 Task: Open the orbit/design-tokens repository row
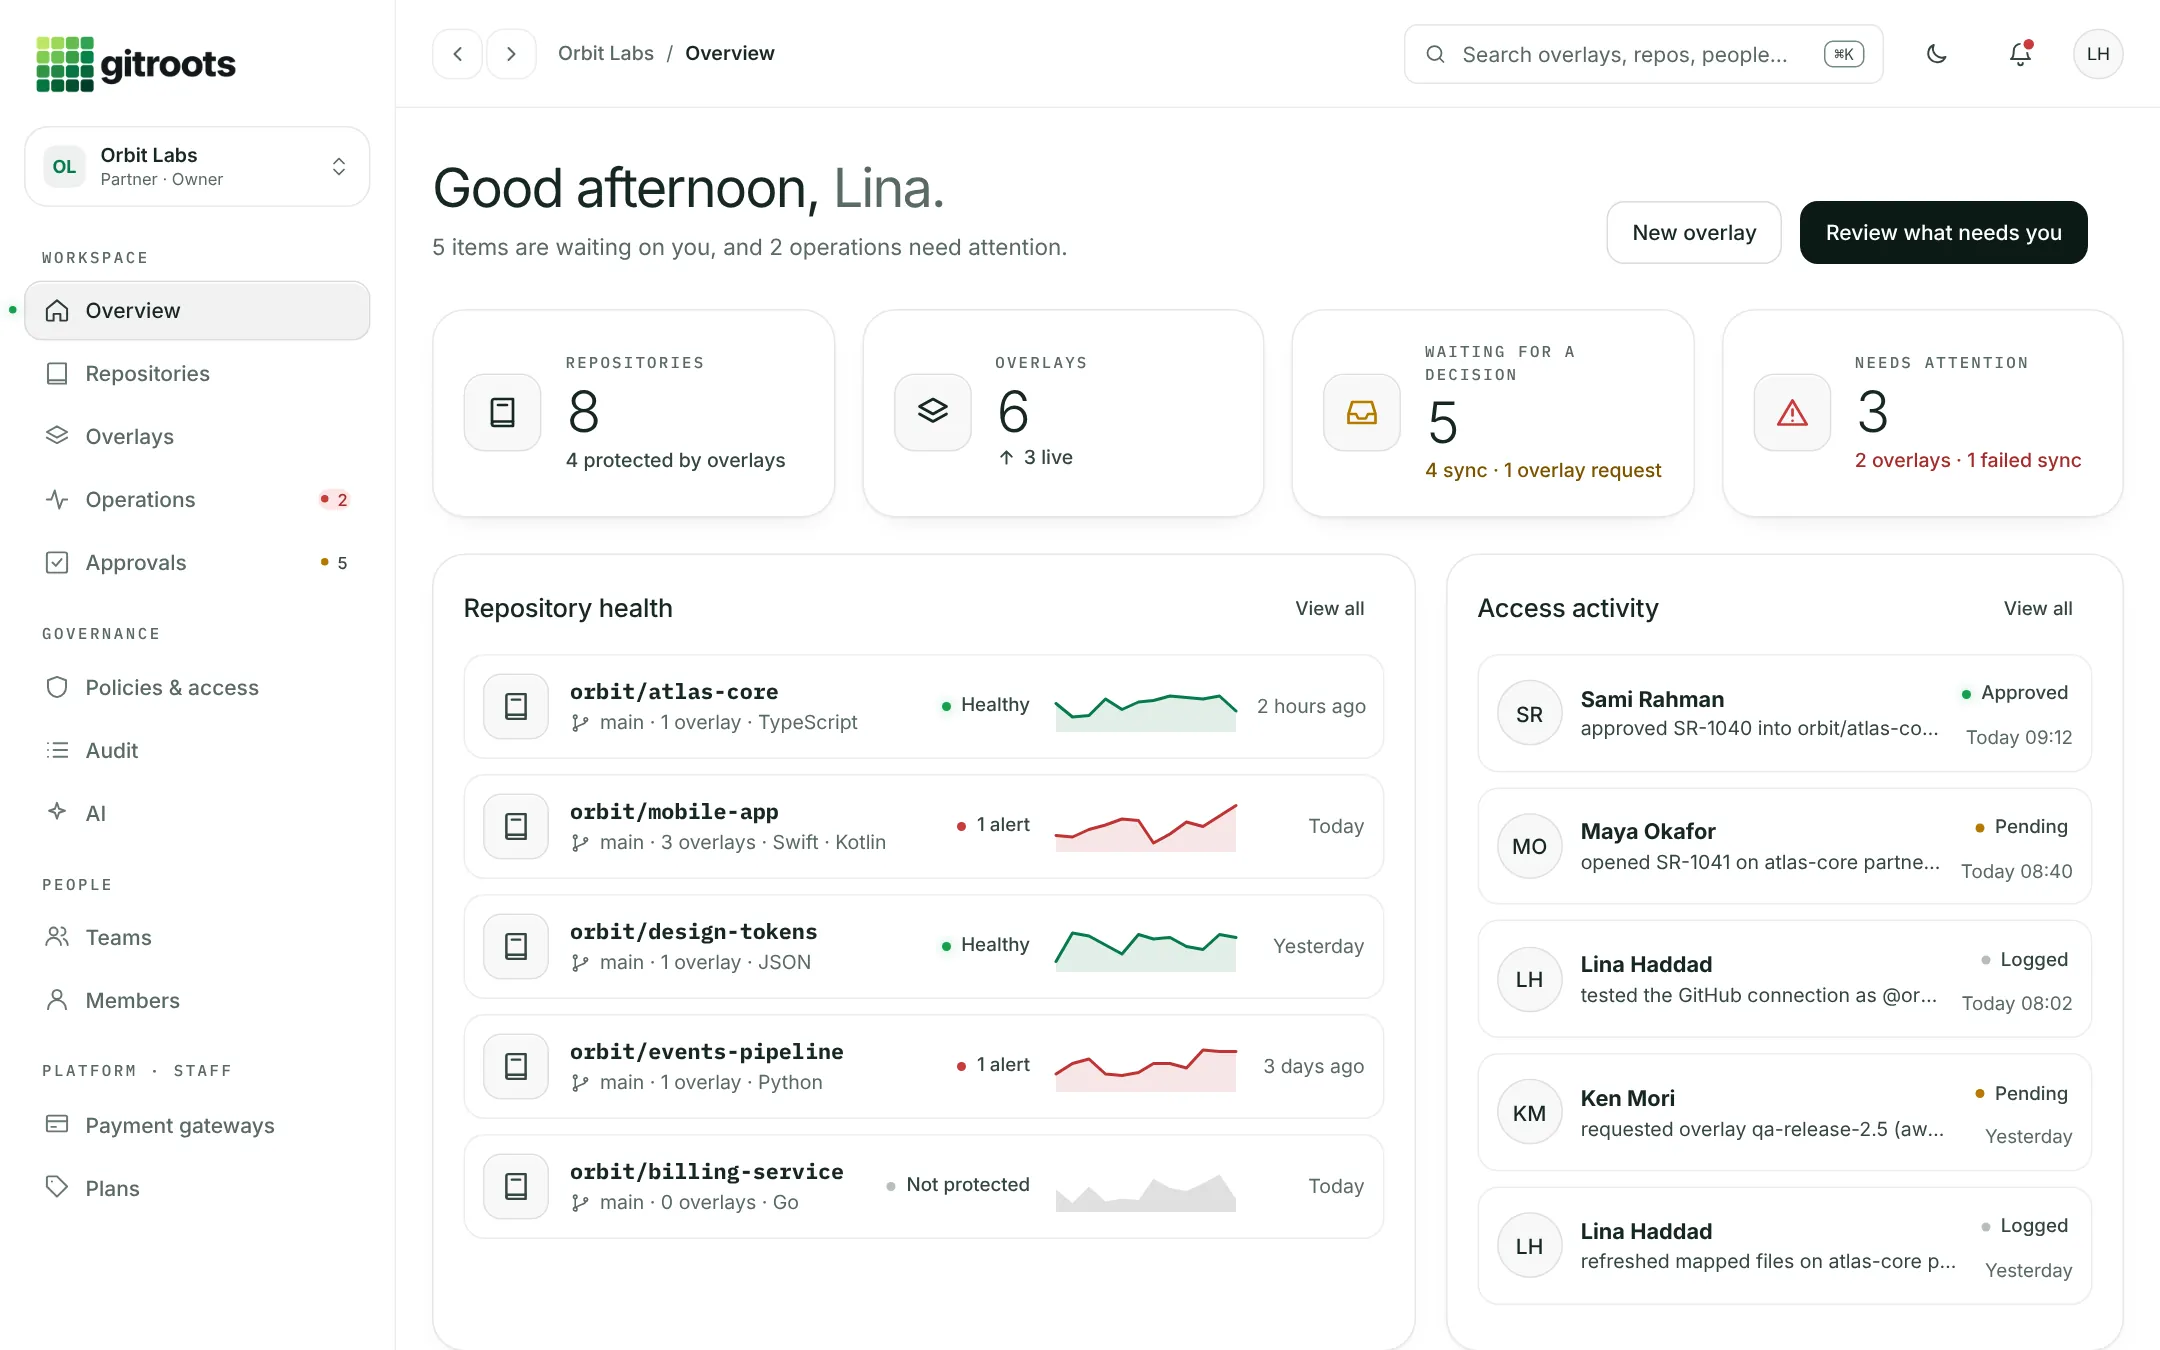pyautogui.click(x=924, y=946)
